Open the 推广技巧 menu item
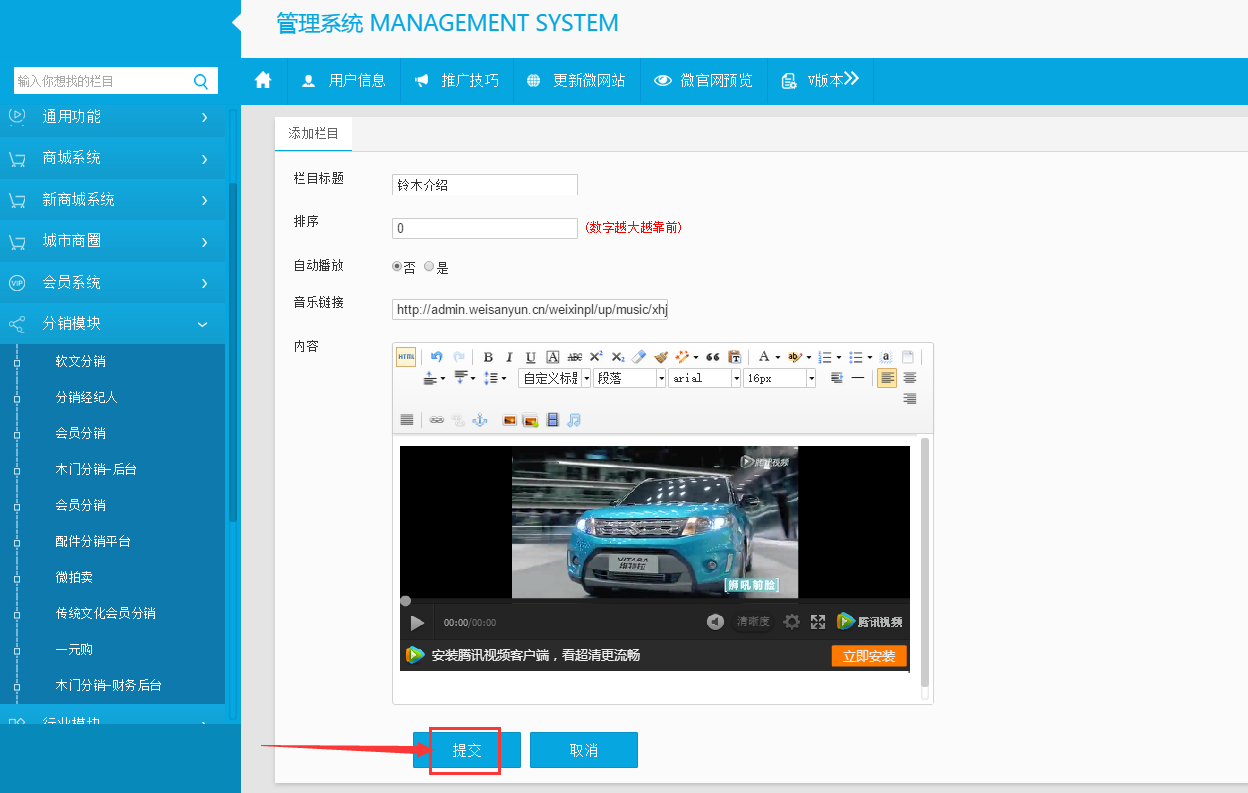 pos(457,80)
